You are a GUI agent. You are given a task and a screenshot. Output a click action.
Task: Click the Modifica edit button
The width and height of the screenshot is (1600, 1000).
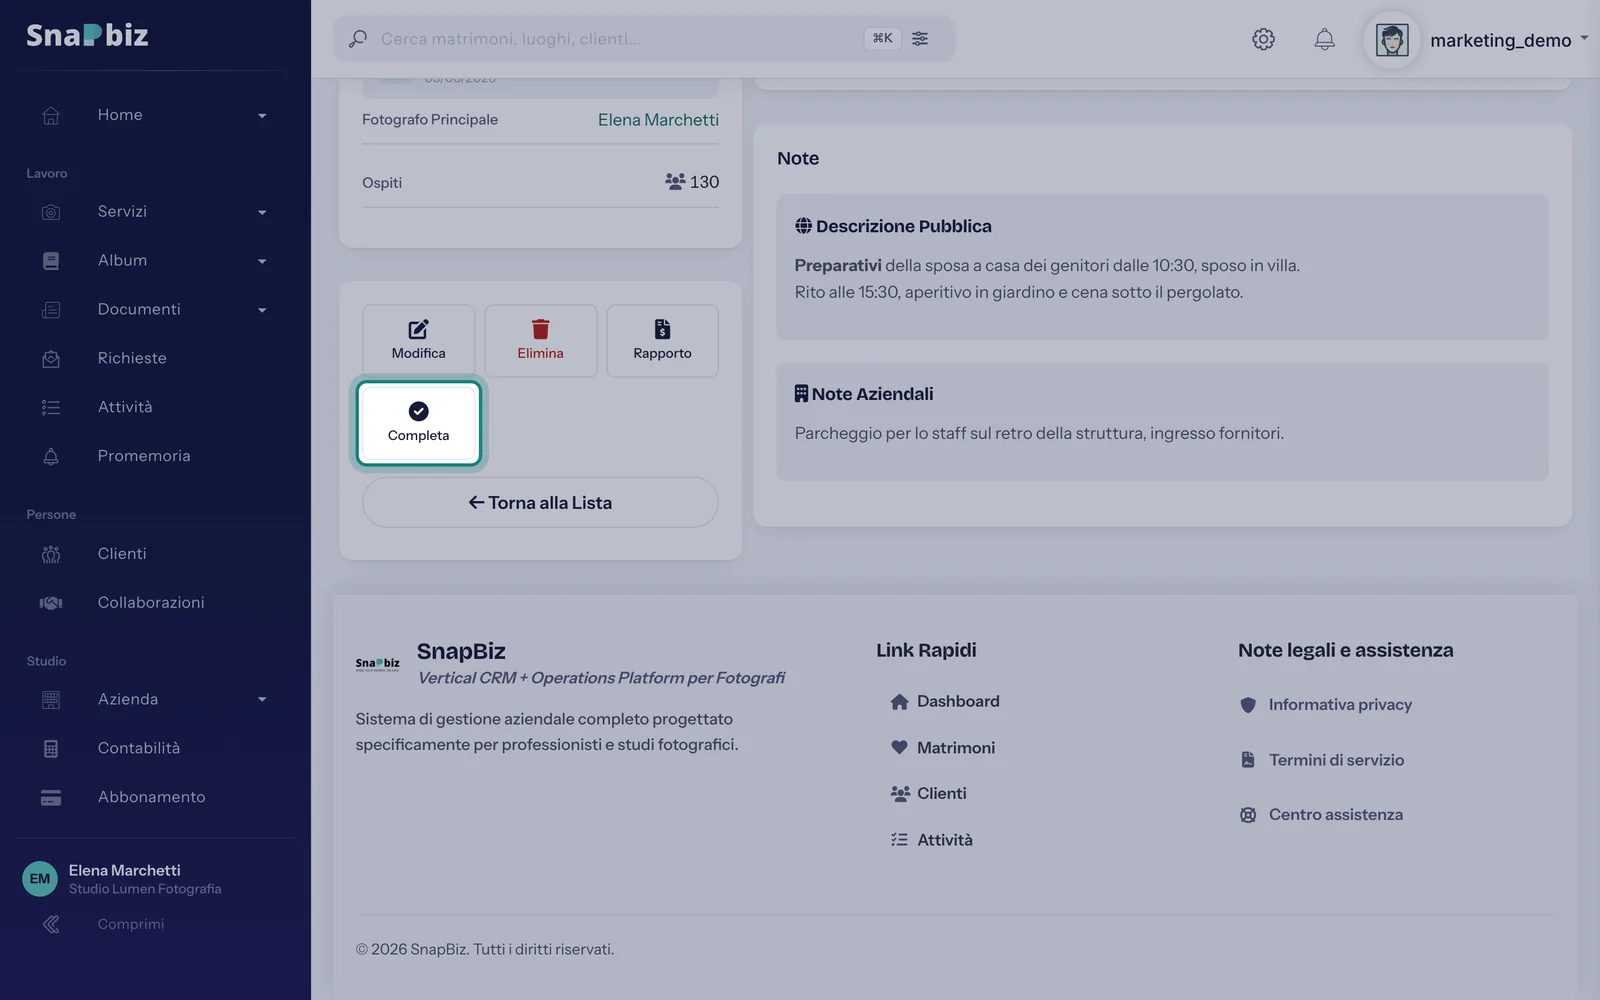point(418,341)
